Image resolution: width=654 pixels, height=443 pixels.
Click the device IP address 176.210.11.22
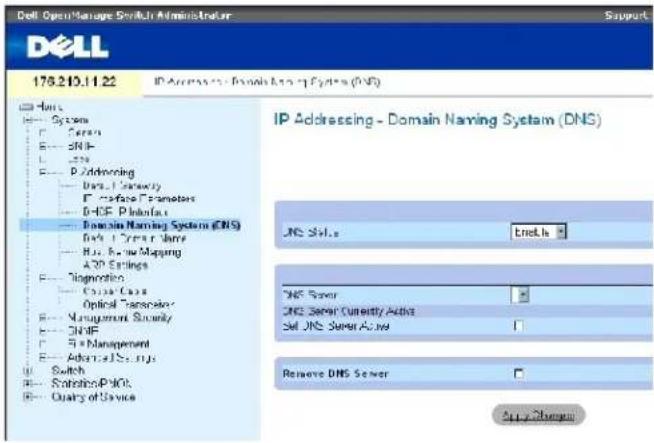click(x=74, y=81)
